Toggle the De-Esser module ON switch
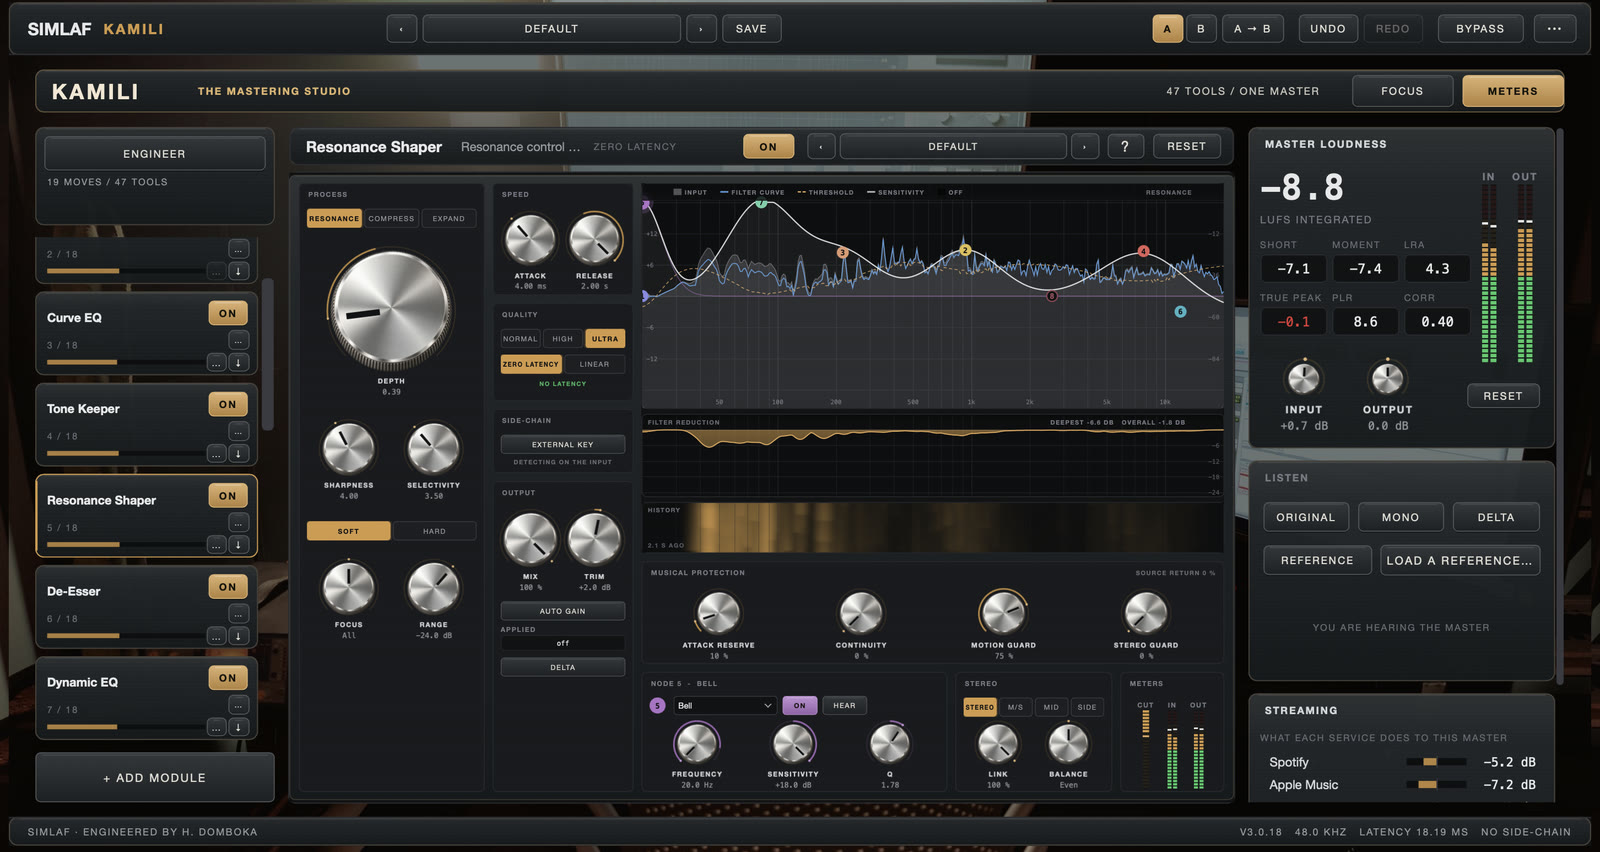Image resolution: width=1600 pixels, height=852 pixels. click(x=228, y=588)
